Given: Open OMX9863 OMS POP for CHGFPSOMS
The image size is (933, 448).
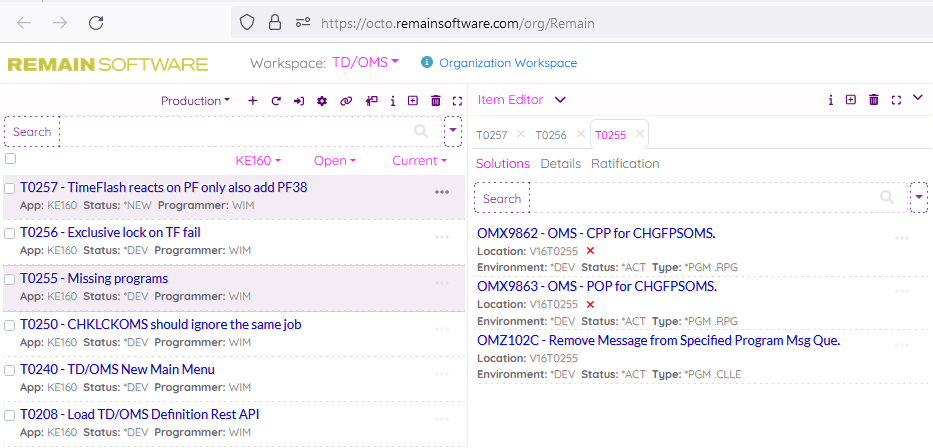Looking at the screenshot, I should coord(597,287).
